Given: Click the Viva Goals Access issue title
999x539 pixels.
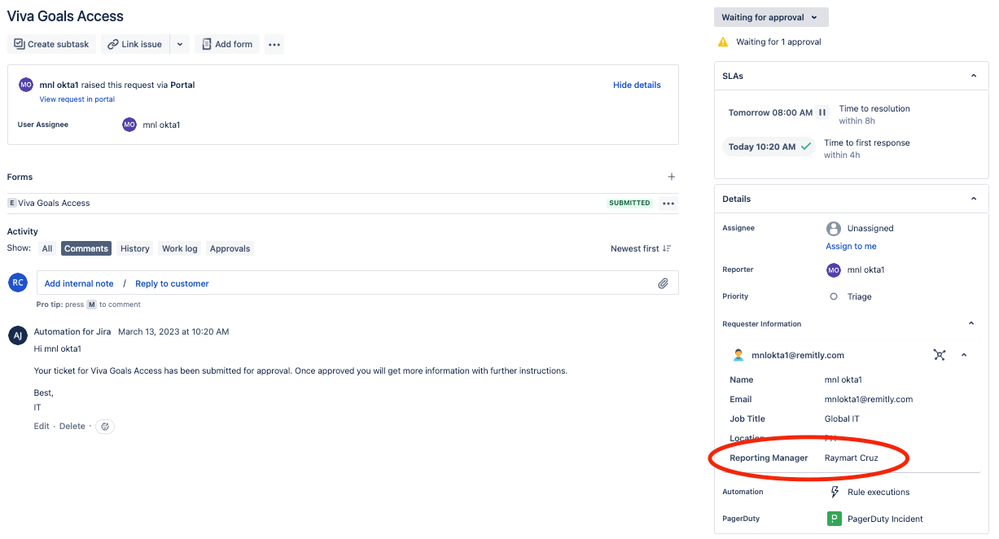Looking at the screenshot, I should [65, 16].
